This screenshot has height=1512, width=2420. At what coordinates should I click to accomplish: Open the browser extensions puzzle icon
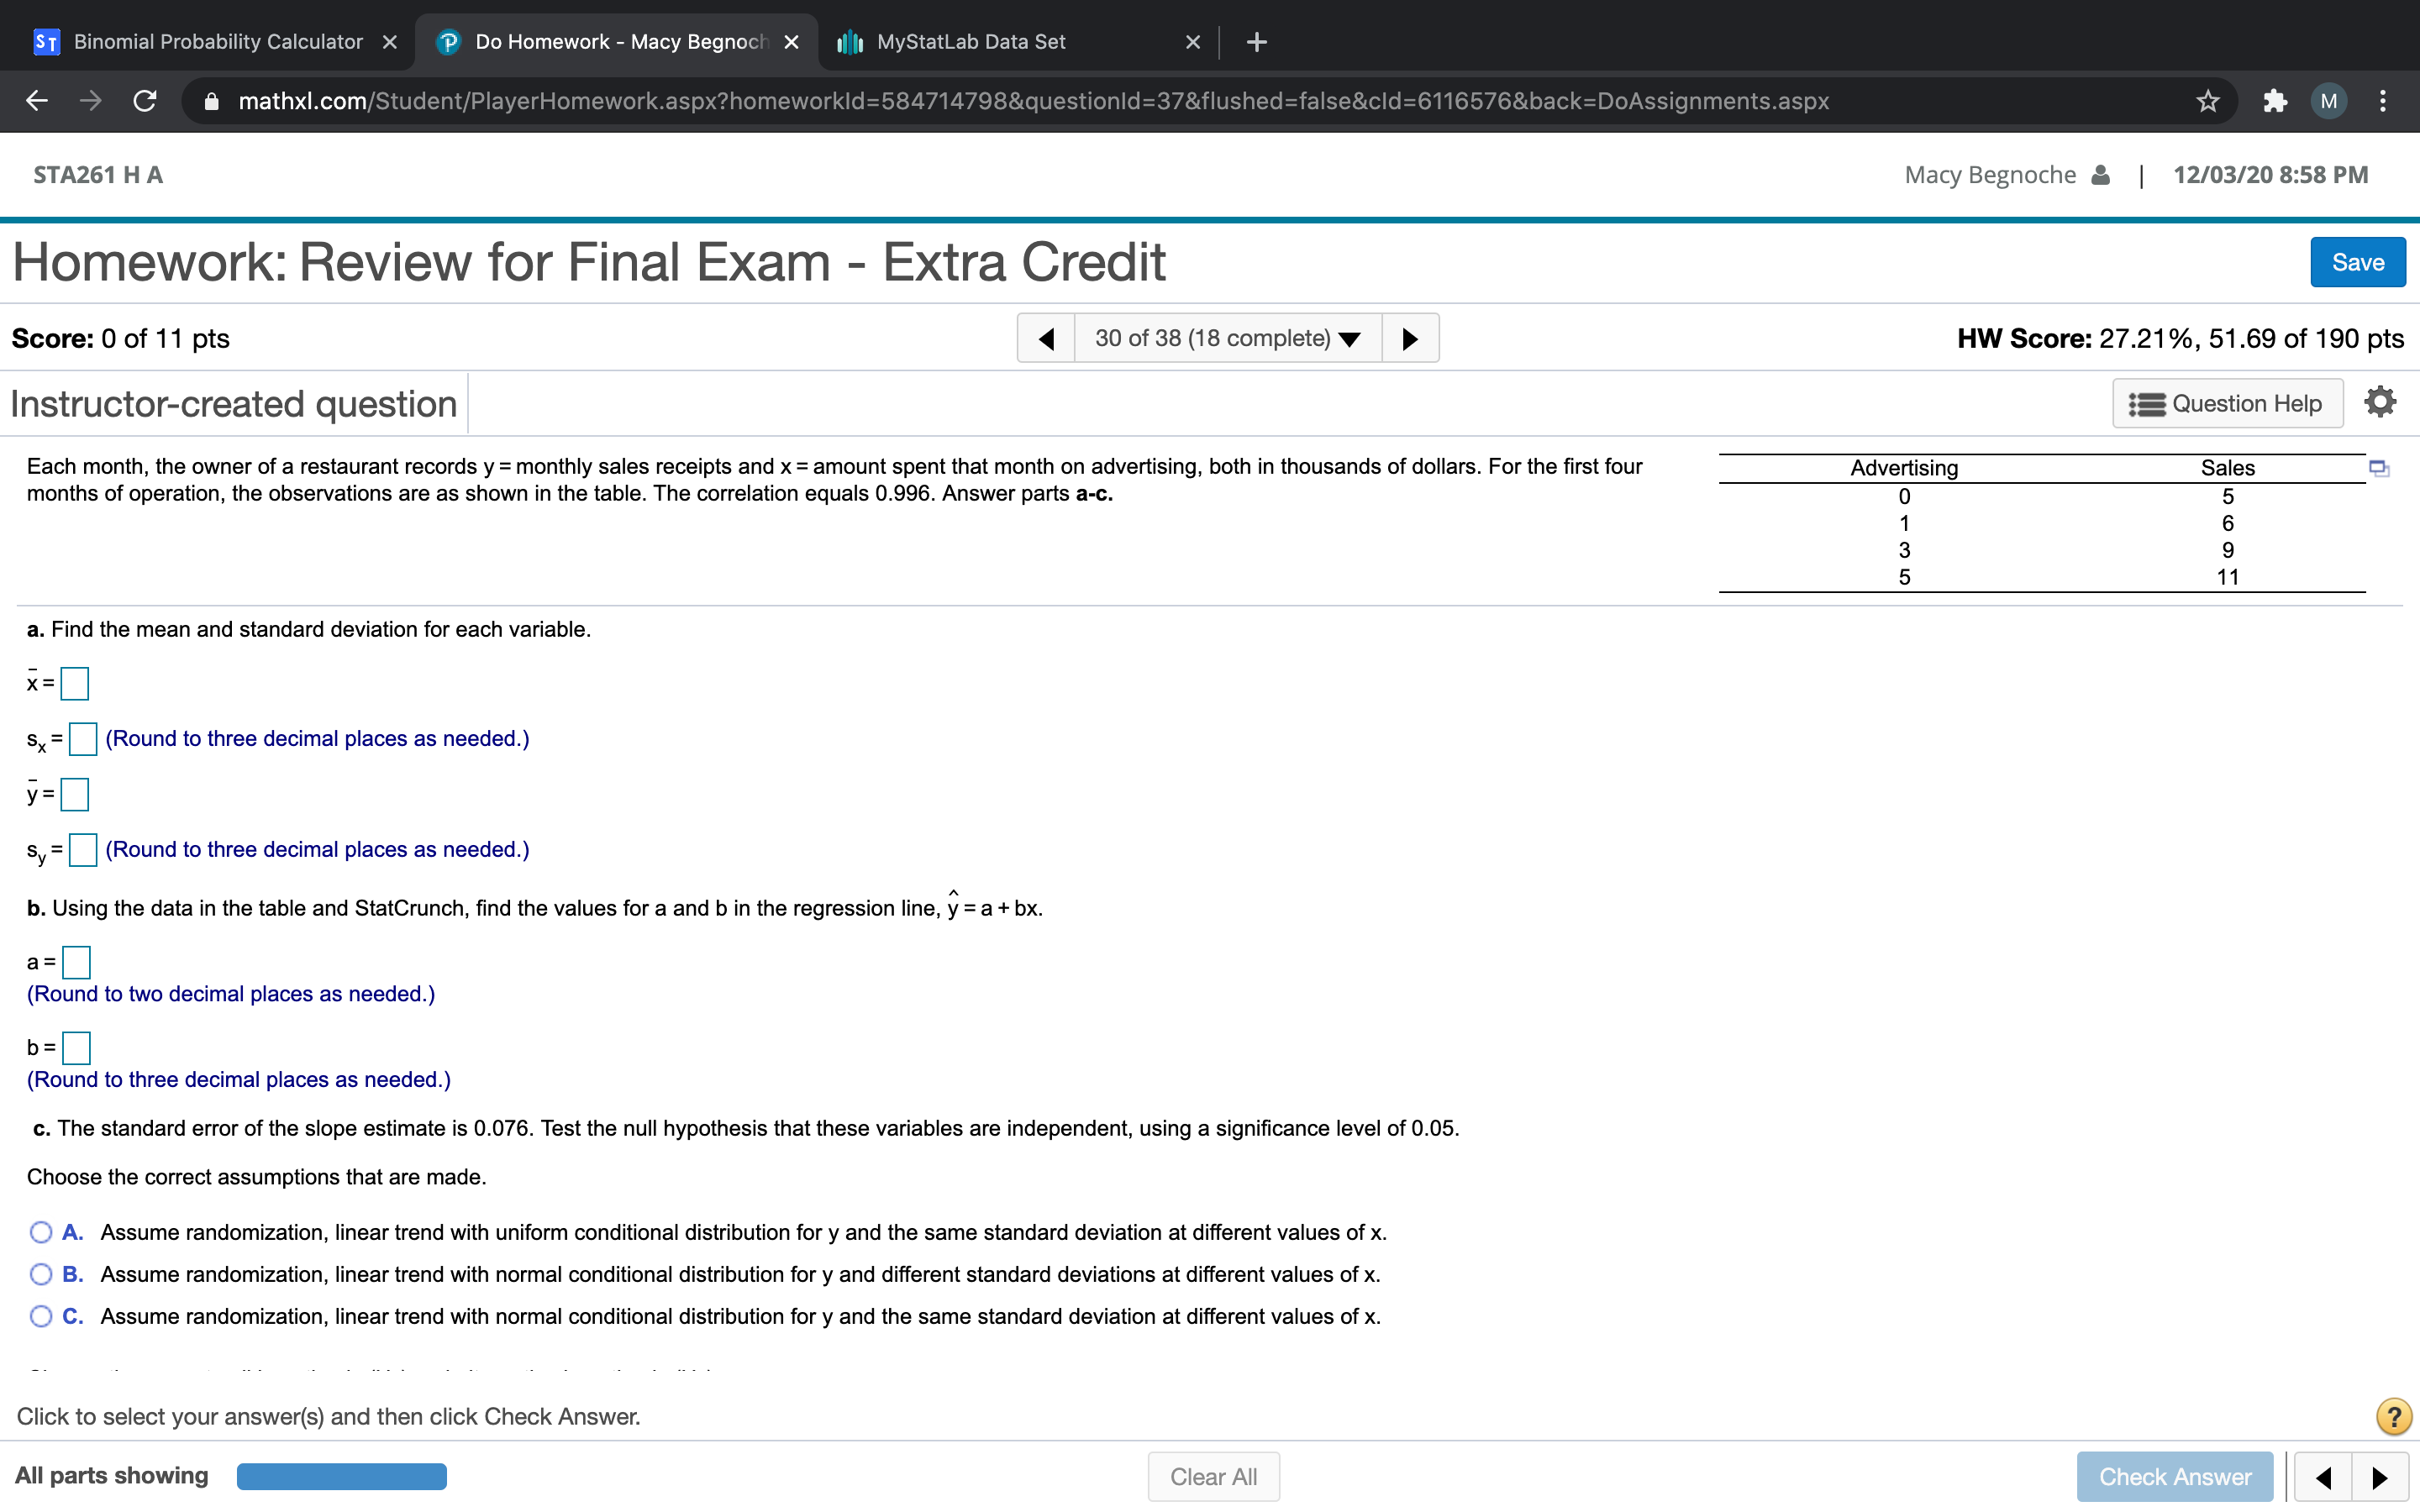[x=2274, y=101]
